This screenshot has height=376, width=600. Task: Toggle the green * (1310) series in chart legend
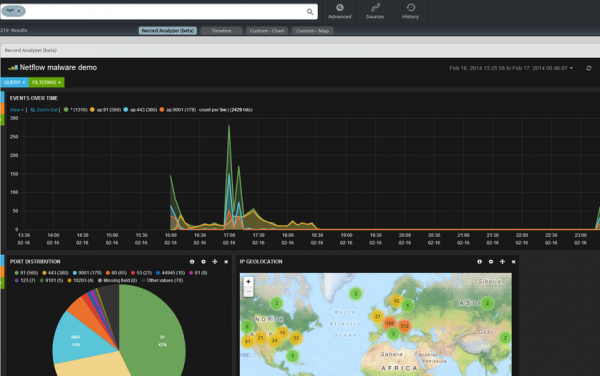[76, 110]
